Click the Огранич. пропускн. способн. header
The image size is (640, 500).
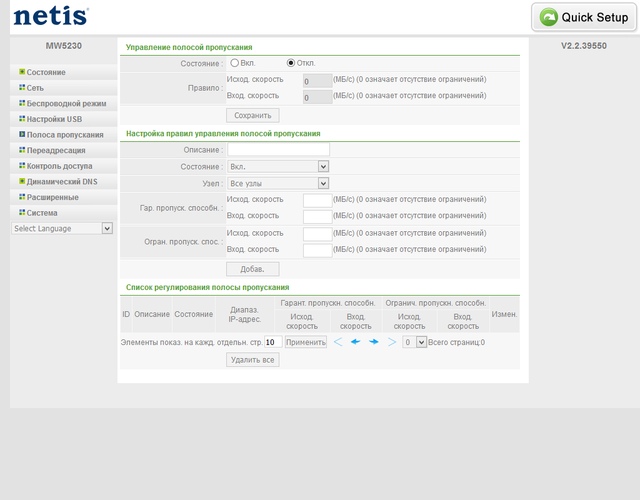pos(436,303)
